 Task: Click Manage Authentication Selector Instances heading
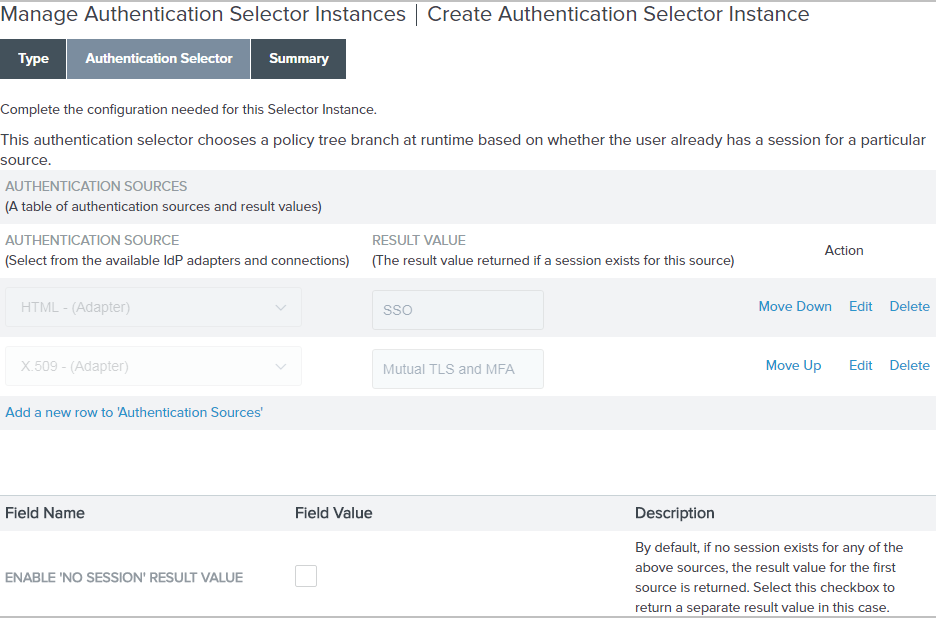[x=203, y=15]
